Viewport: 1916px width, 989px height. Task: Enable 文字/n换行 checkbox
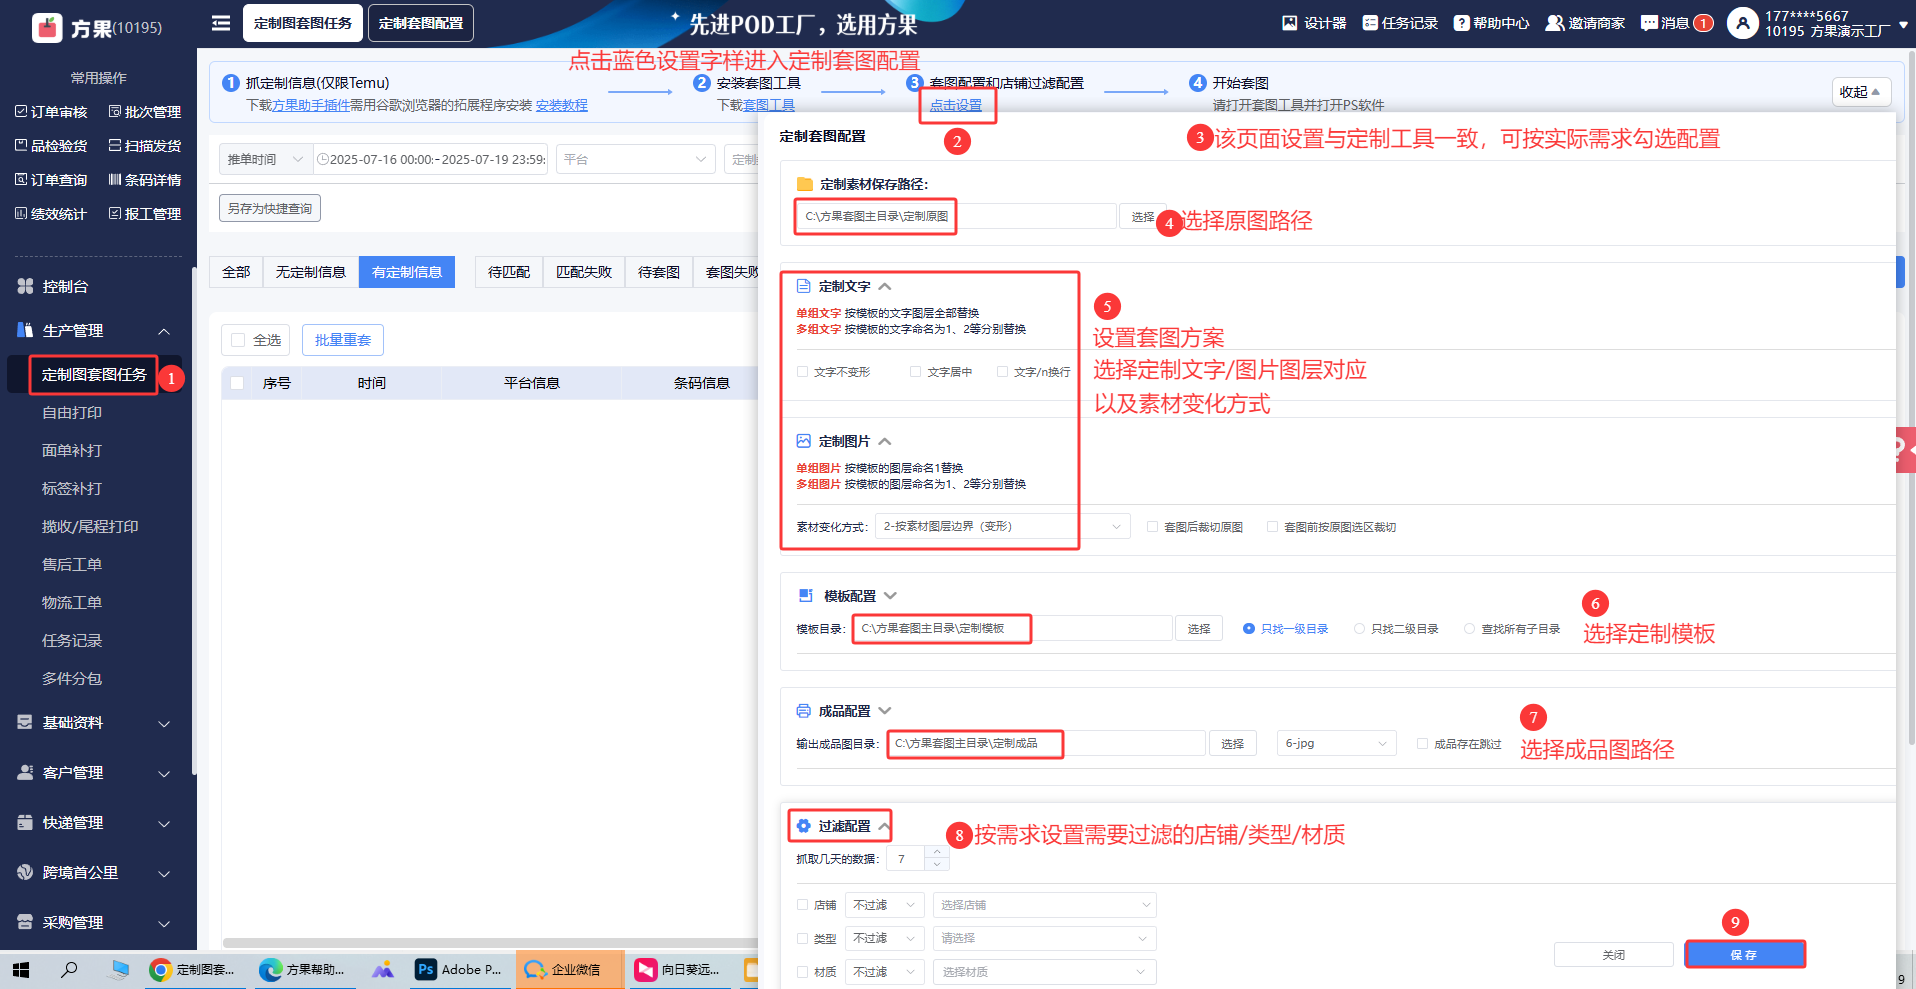[1002, 372]
